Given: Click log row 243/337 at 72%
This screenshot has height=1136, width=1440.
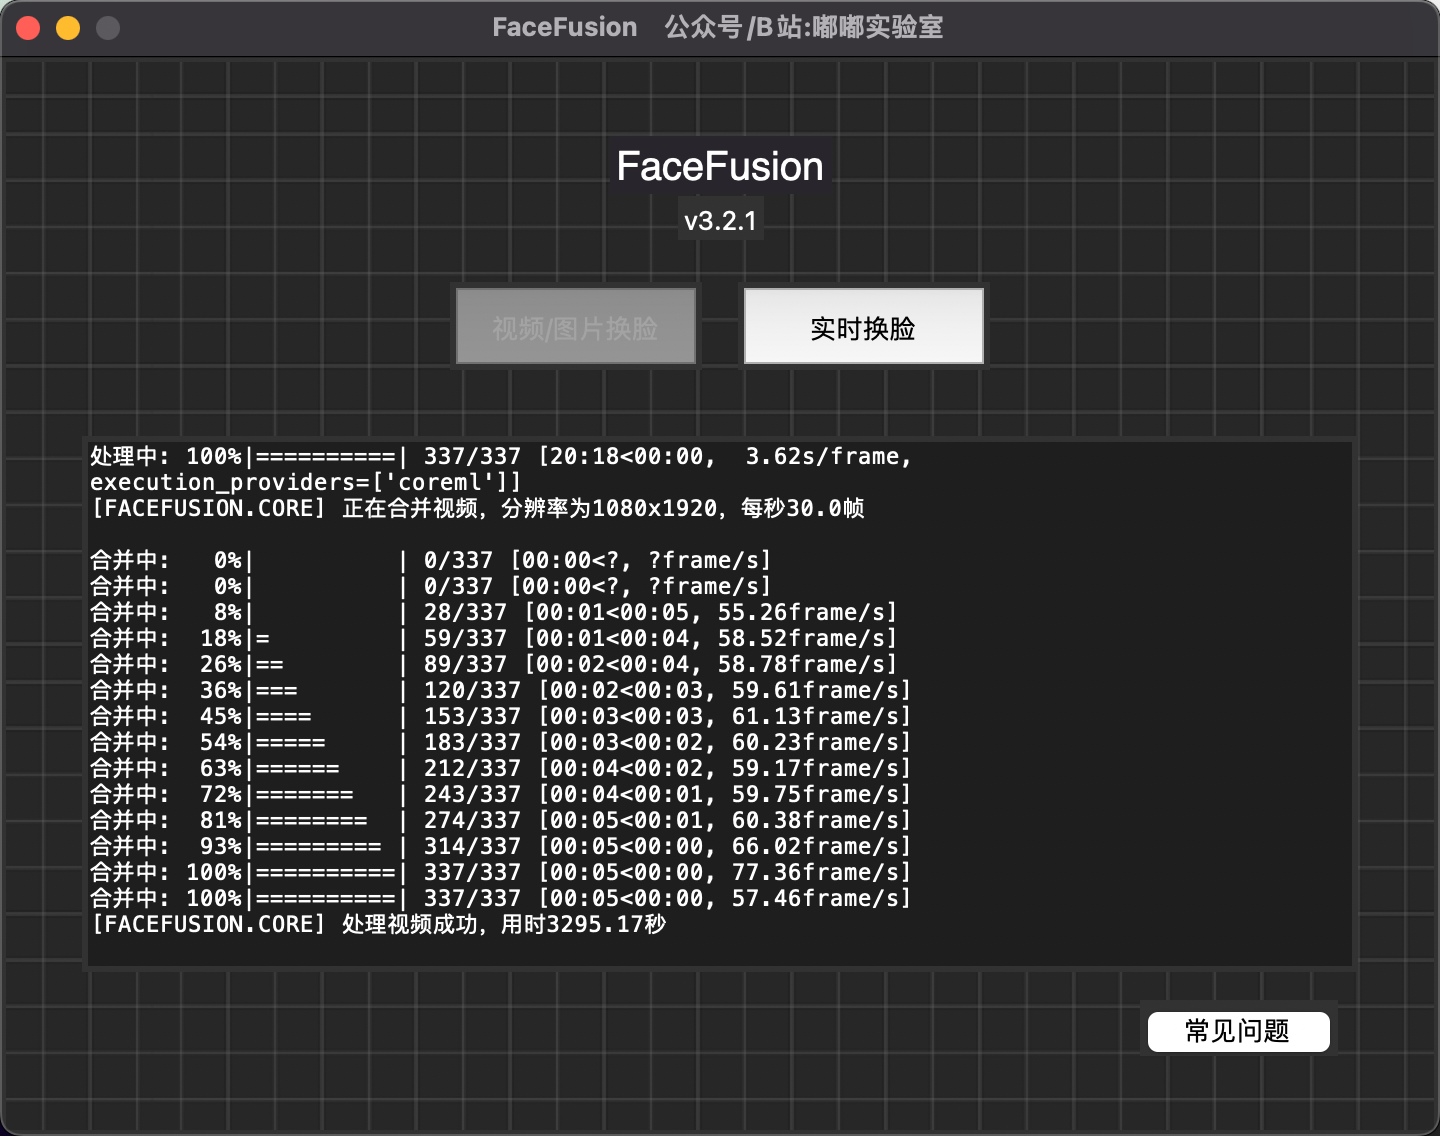Looking at the screenshot, I should point(501,794).
